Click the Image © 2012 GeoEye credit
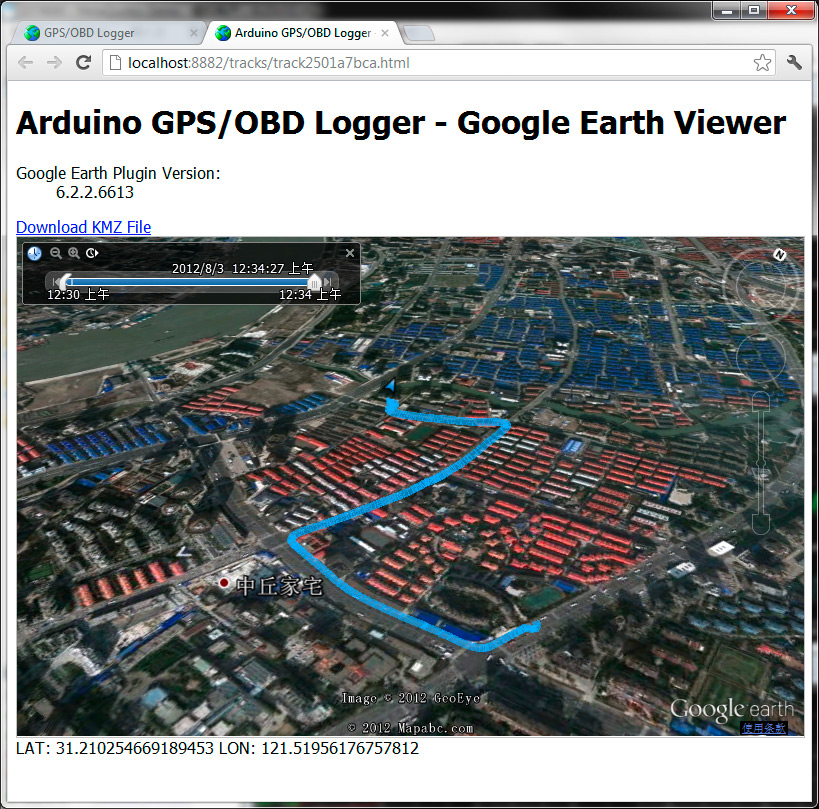Screen dimensions: 819x809 coord(411,698)
